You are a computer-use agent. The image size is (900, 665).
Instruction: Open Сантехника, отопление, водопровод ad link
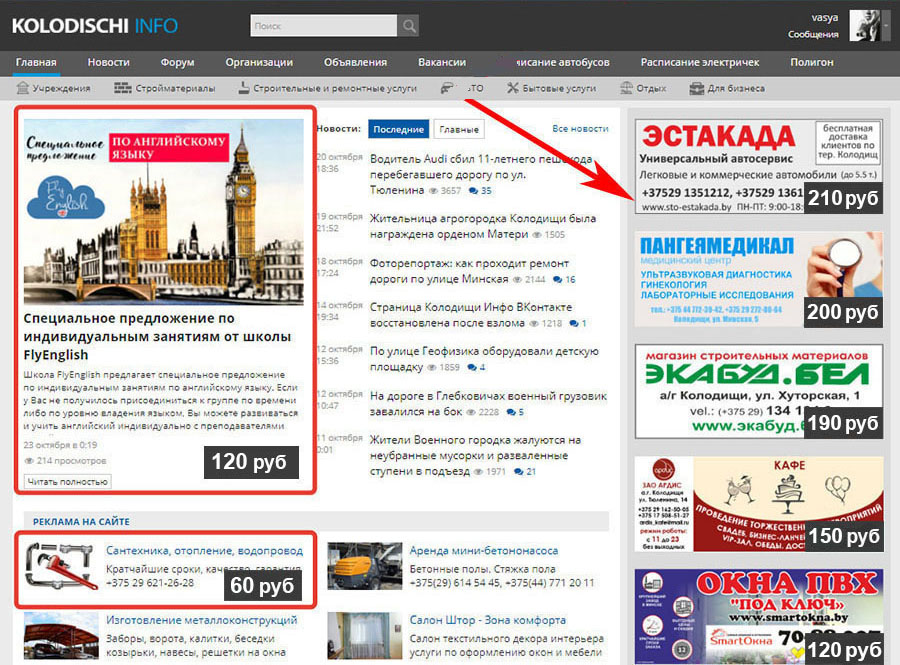pyautogui.click(x=204, y=550)
